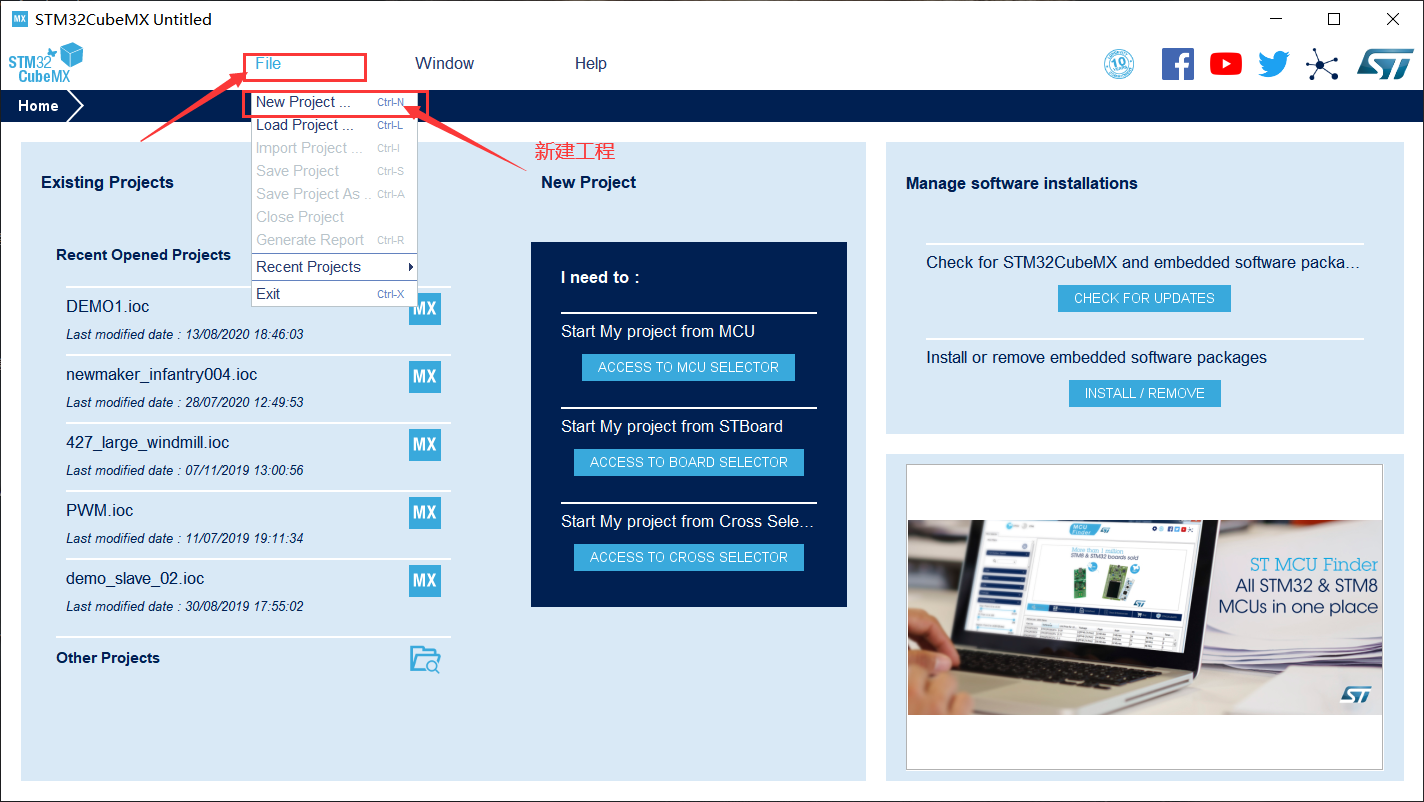Choose Load Project from File menu
Screen dimensions: 1424x802
[x=334, y=125]
